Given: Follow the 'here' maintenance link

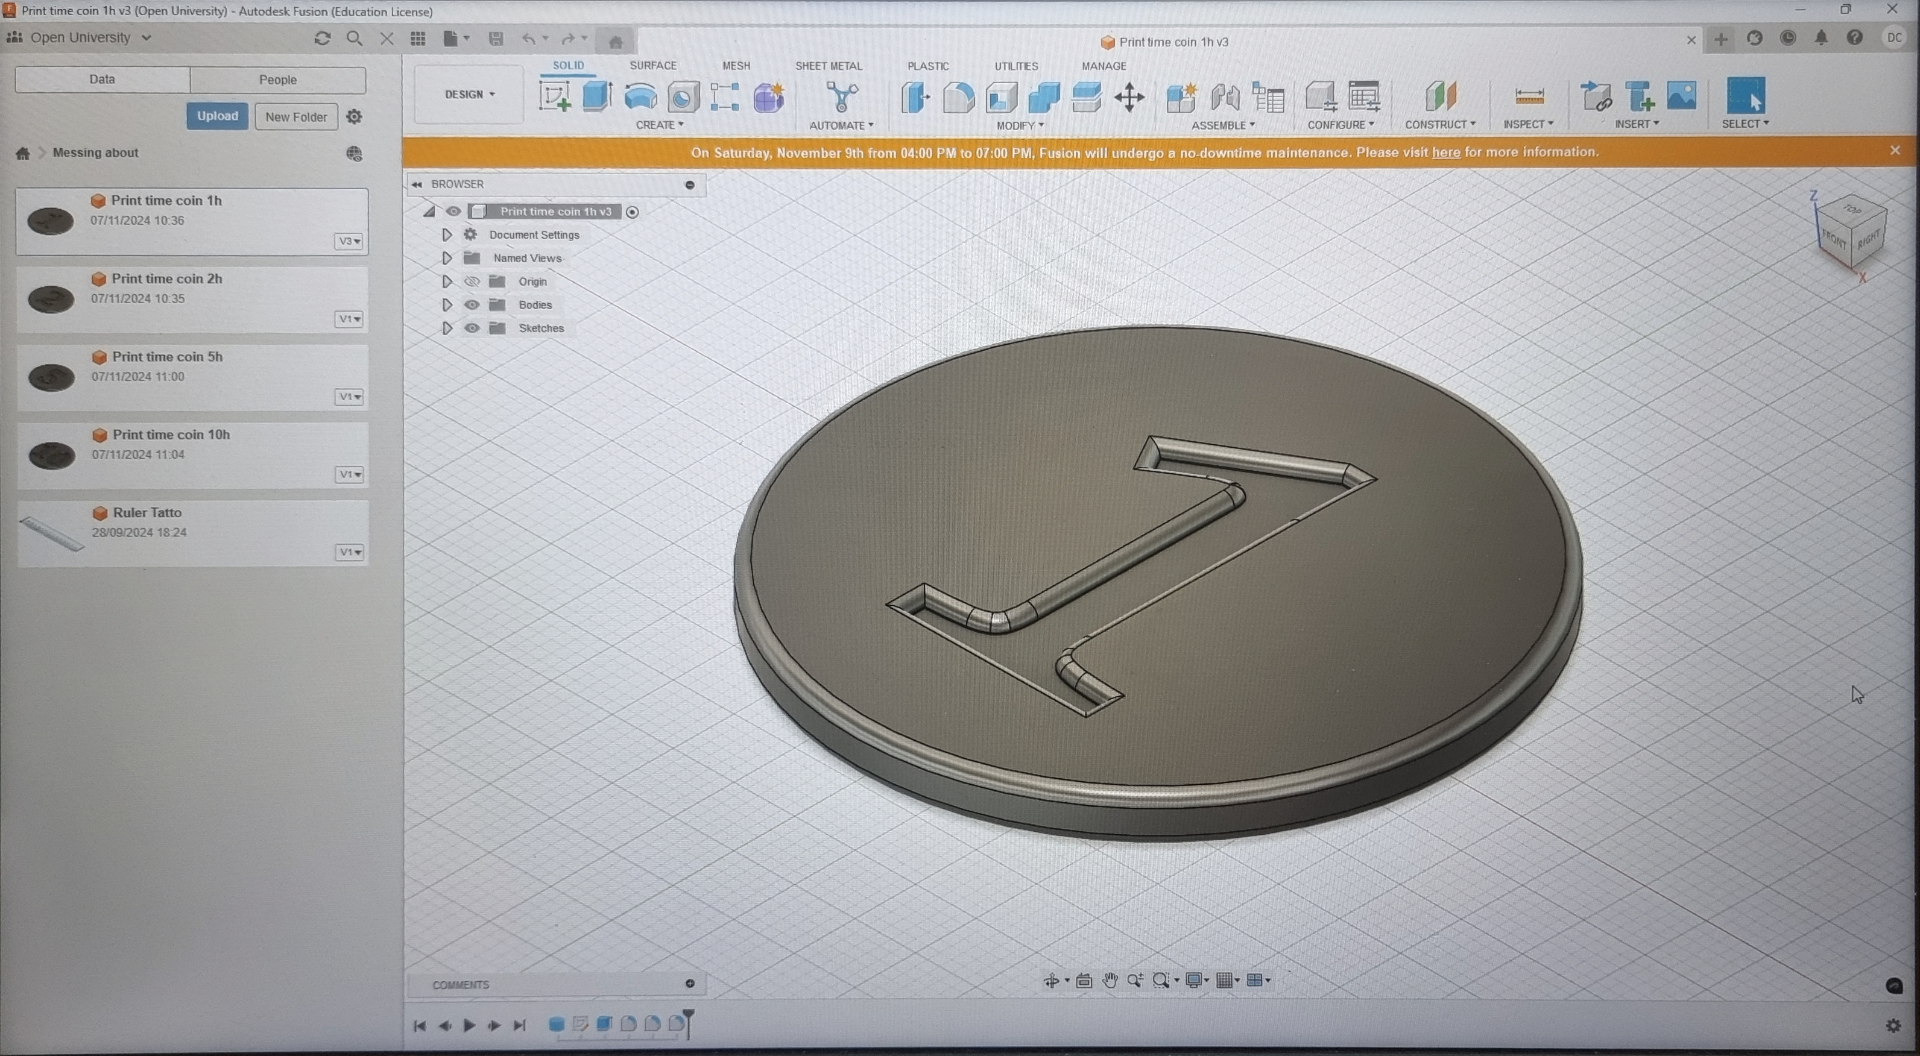Looking at the screenshot, I should coord(1446,153).
